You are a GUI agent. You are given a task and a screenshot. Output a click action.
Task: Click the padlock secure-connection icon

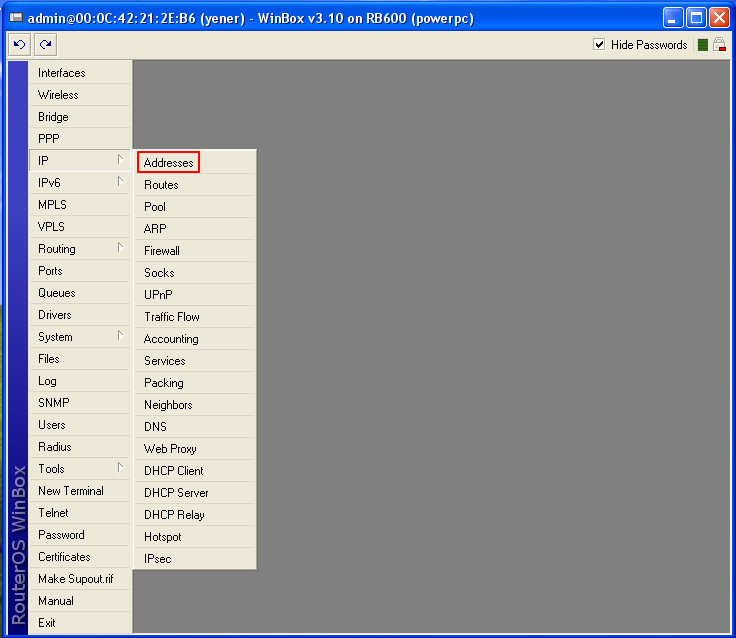719,45
